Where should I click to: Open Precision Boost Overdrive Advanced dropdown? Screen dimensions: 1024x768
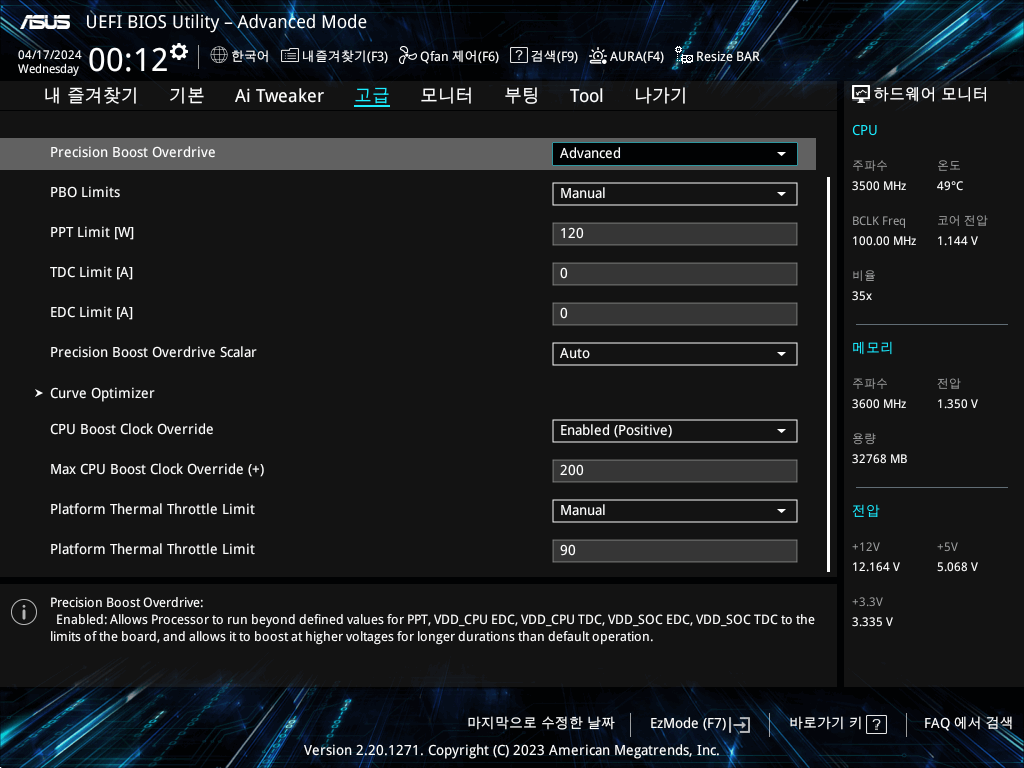tap(675, 153)
